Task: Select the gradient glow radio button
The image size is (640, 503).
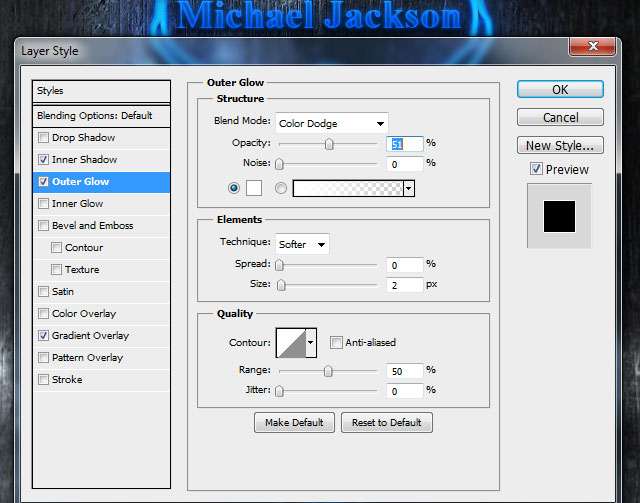Action: (280, 188)
